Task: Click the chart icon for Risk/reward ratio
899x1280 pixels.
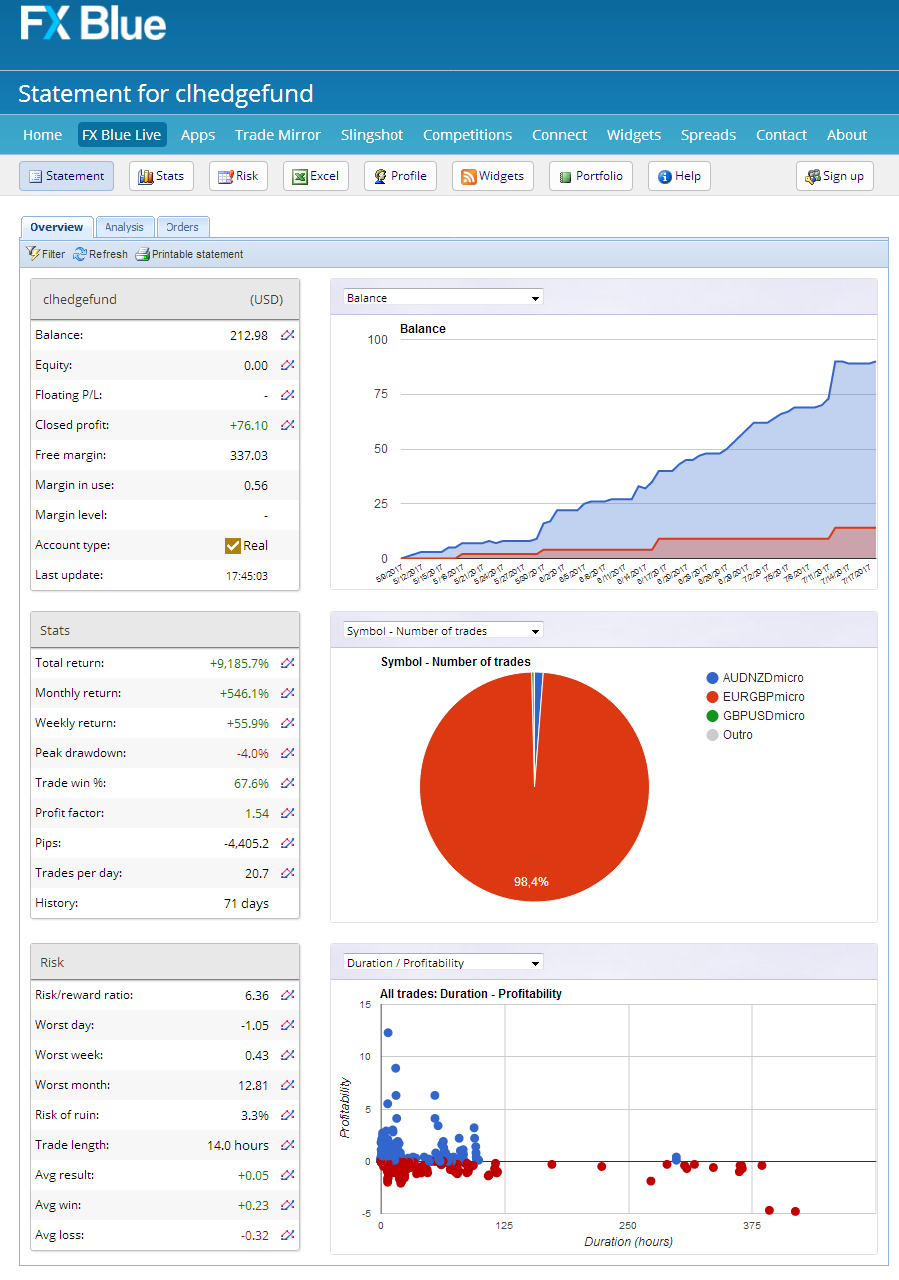Action: click(287, 995)
